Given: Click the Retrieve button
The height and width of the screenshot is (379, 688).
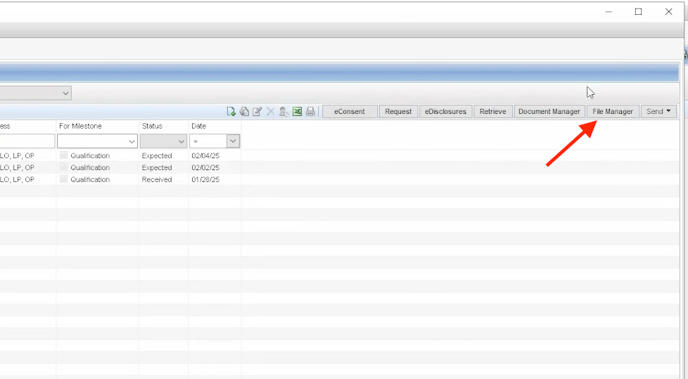Looking at the screenshot, I should 493,111.
